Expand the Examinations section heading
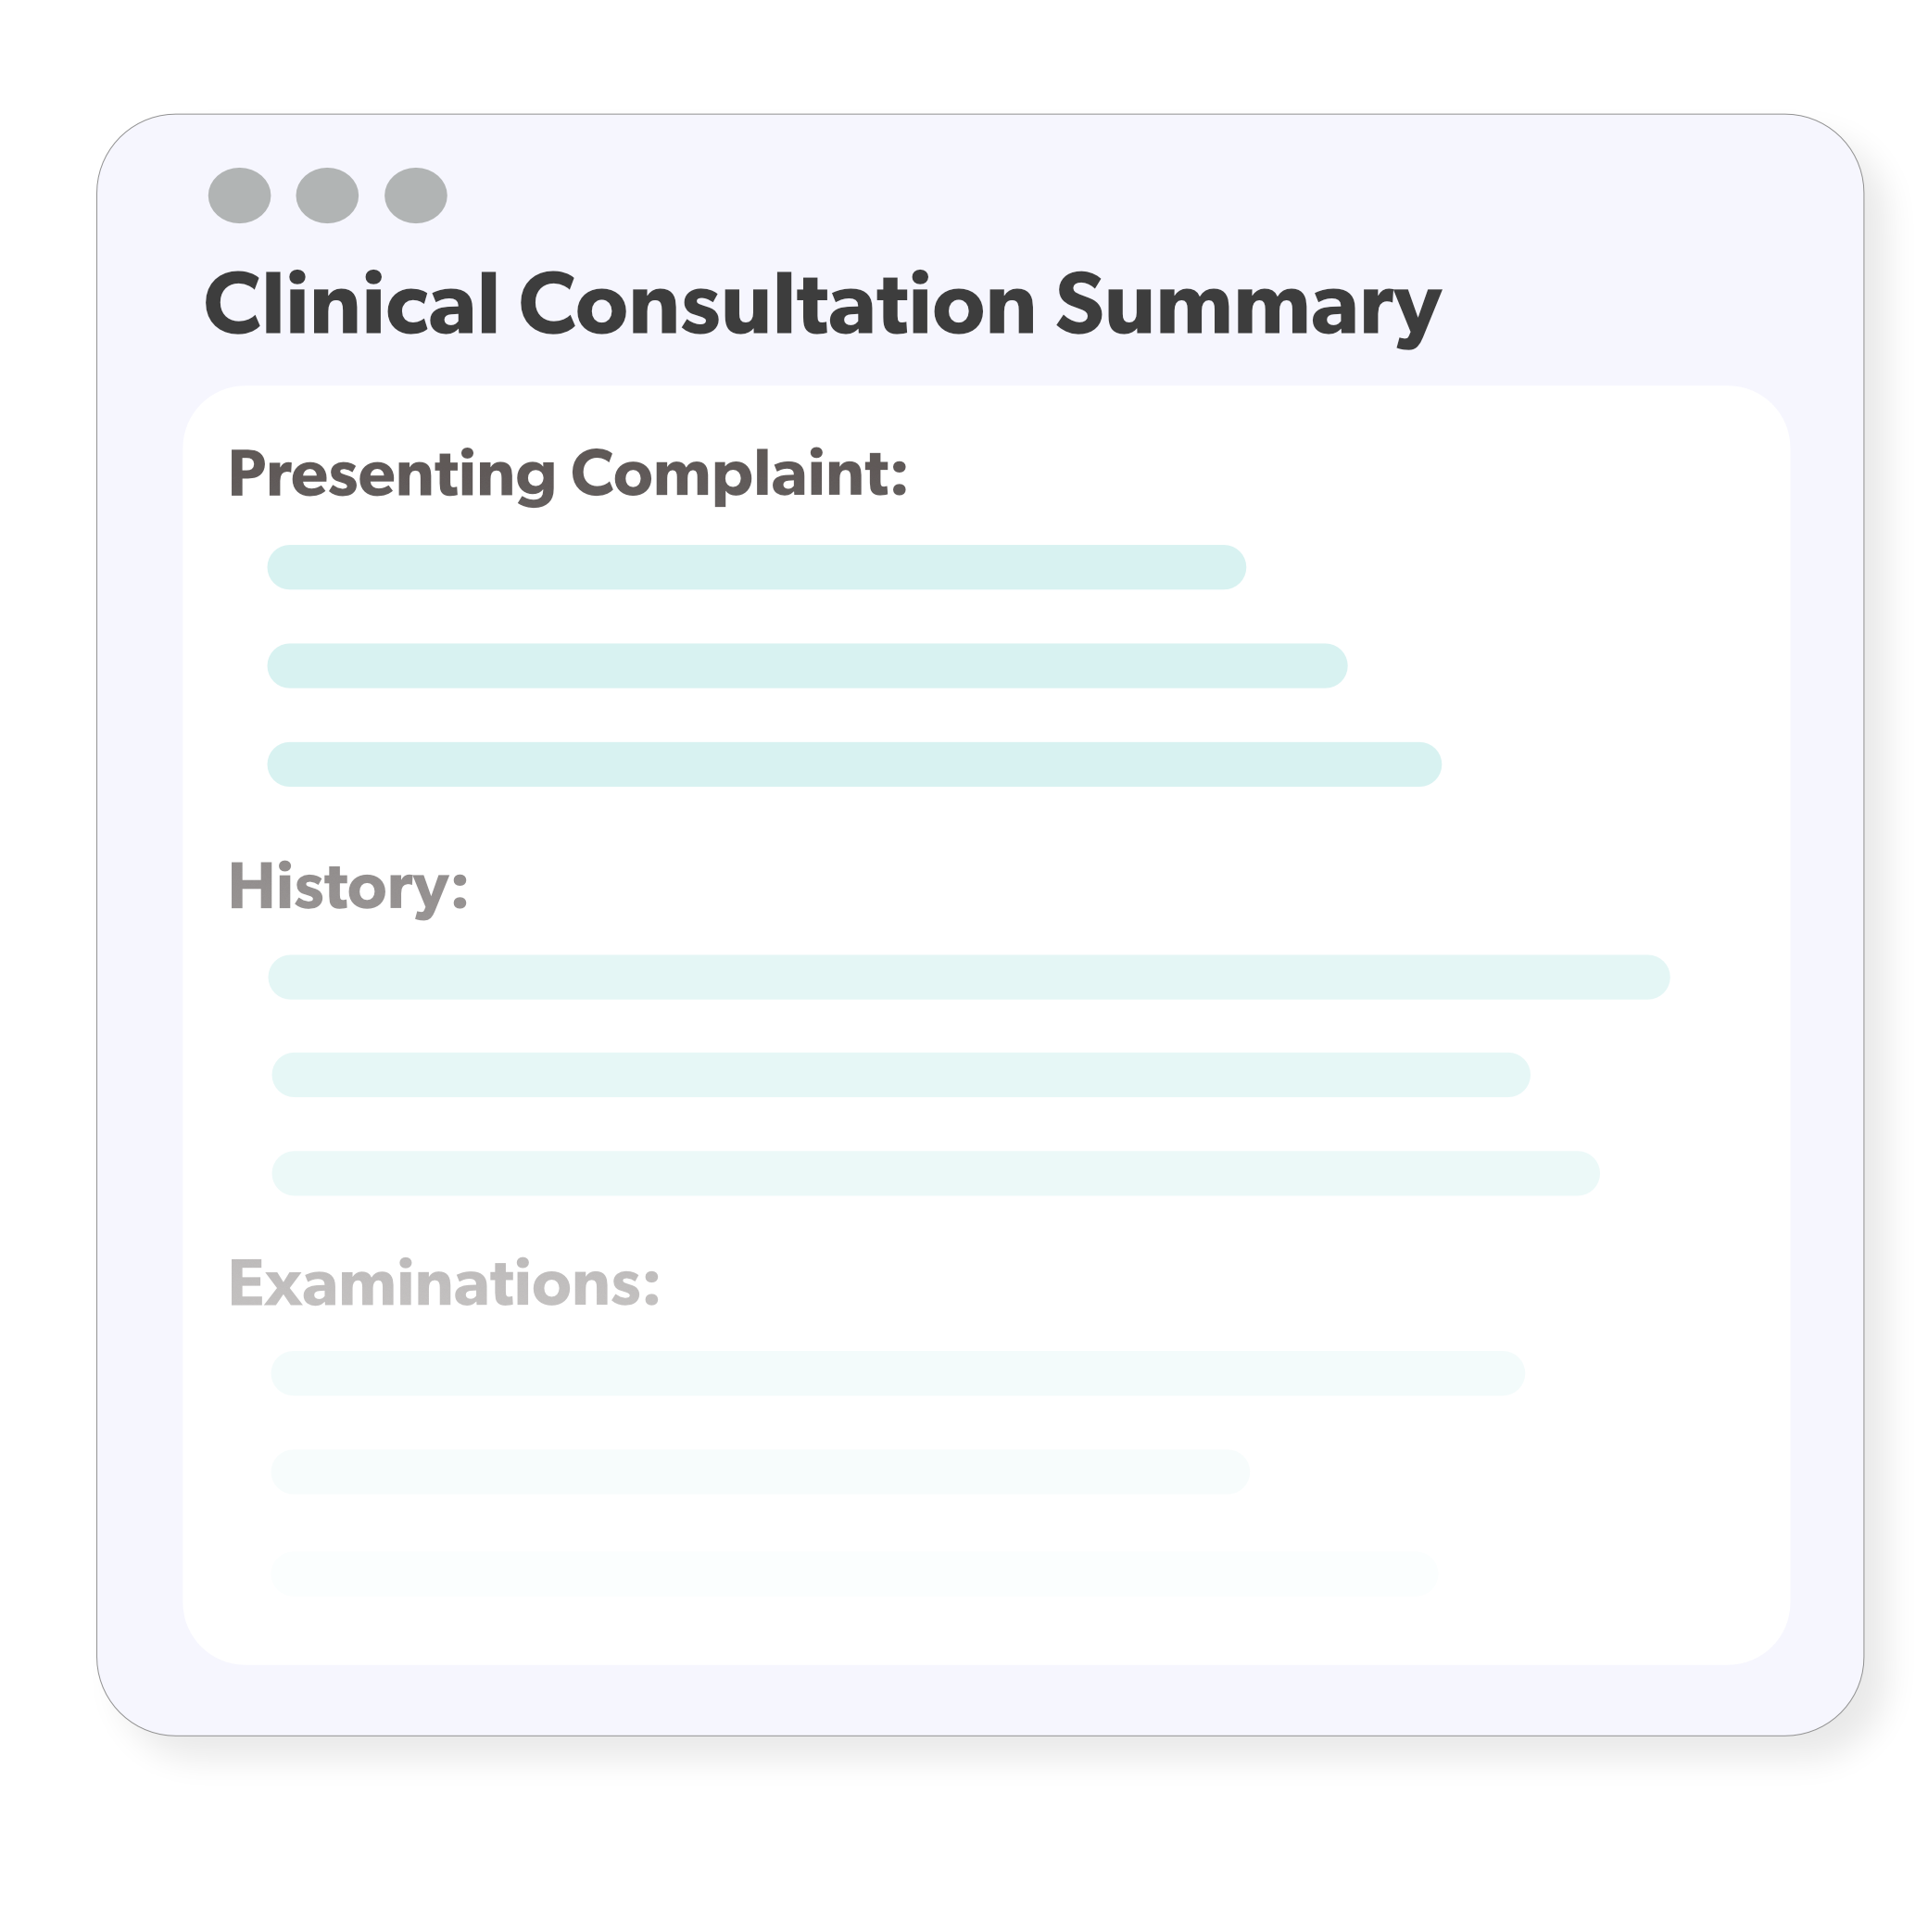1928x1932 pixels. [444, 1283]
